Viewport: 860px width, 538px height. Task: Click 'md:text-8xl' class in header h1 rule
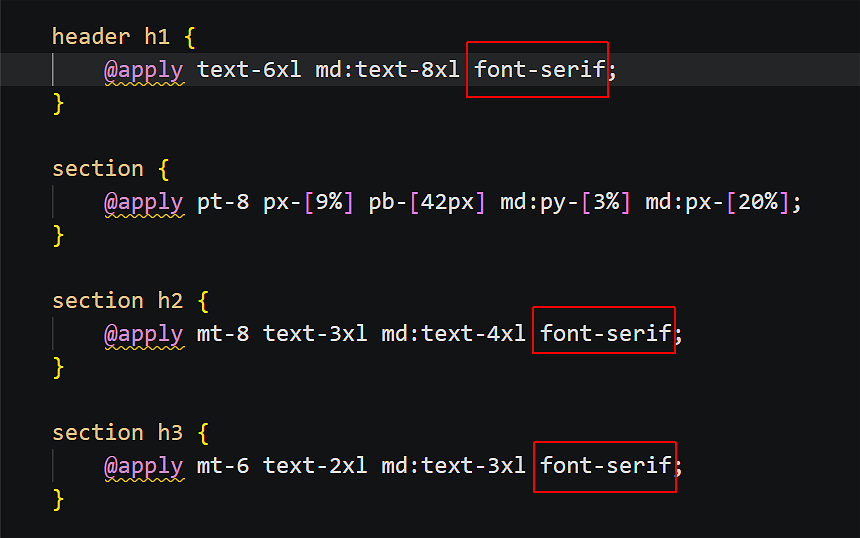pos(387,70)
